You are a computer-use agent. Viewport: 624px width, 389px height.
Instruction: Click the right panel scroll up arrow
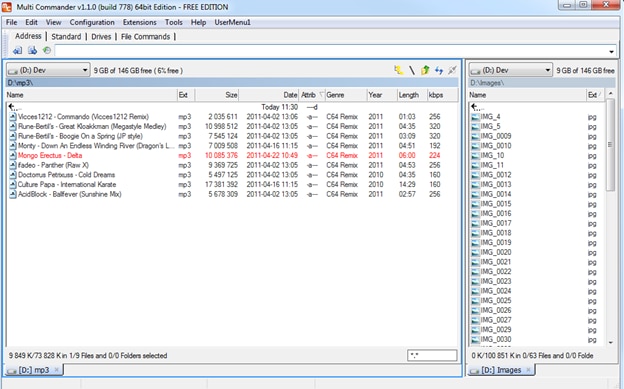[610, 94]
